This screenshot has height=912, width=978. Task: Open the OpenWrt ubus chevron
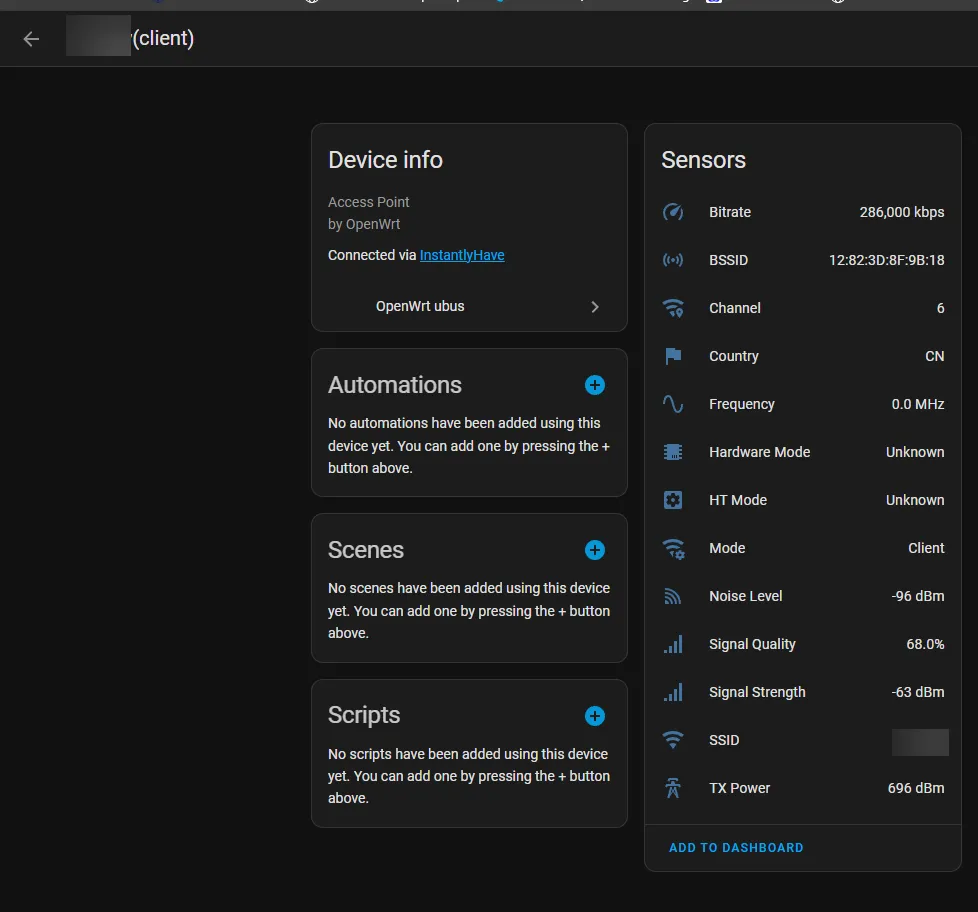[595, 307]
